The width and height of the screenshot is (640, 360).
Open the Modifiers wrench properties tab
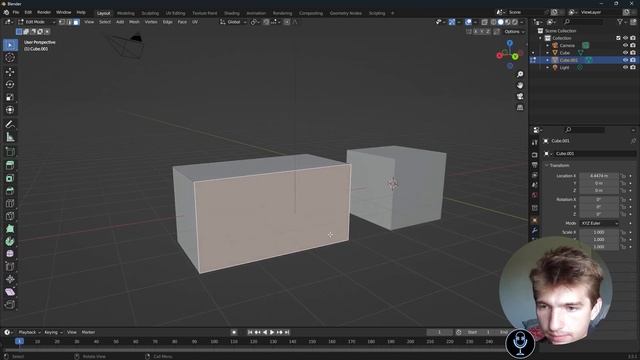[x=535, y=231]
